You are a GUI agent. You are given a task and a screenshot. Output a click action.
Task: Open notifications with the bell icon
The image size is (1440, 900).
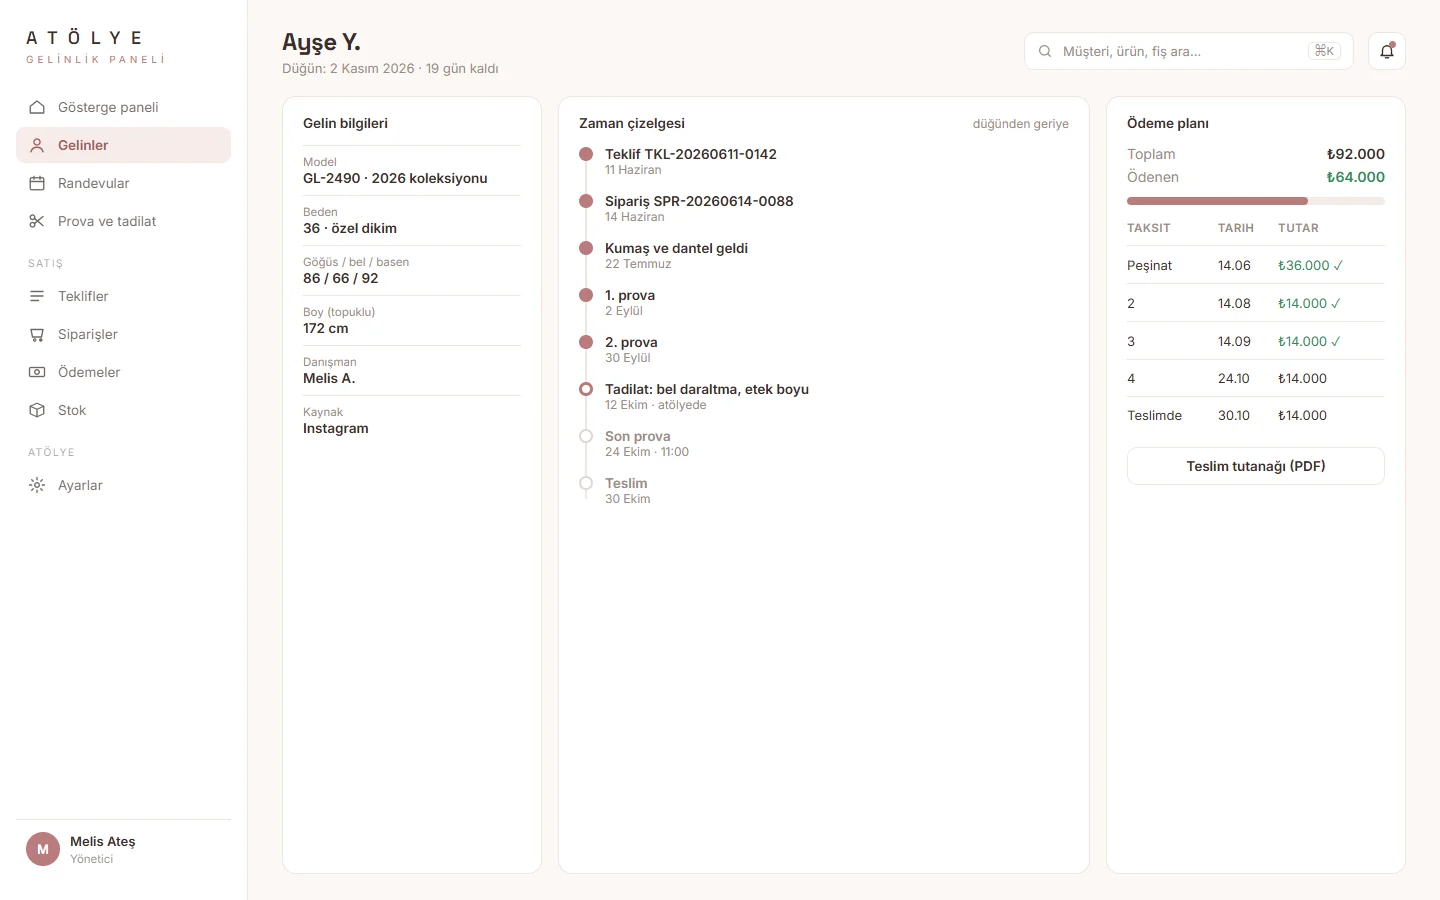coord(1387,51)
